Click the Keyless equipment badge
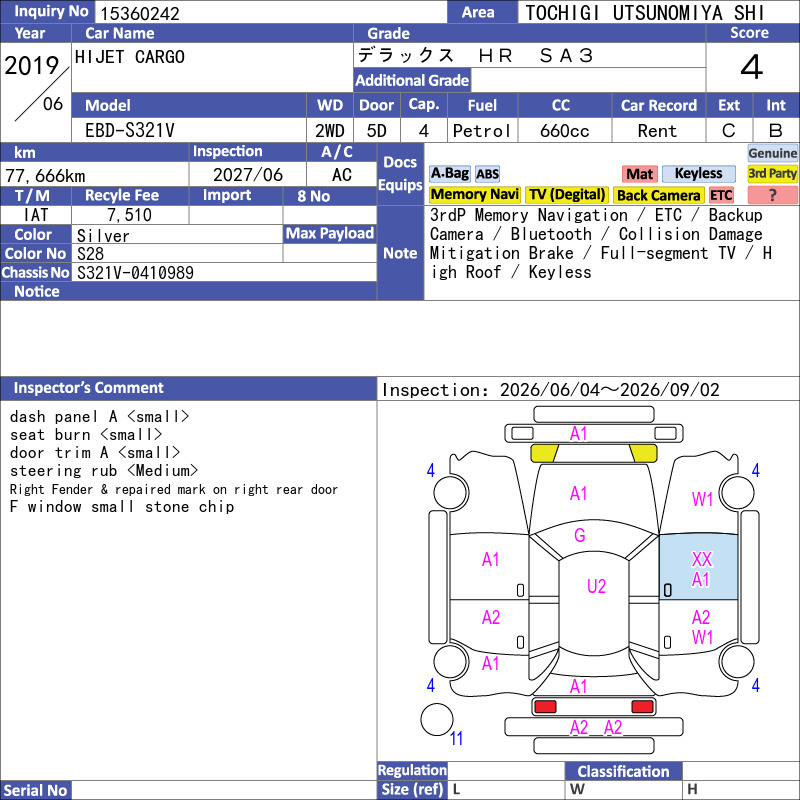The height and width of the screenshot is (800, 800). [x=698, y=174]
